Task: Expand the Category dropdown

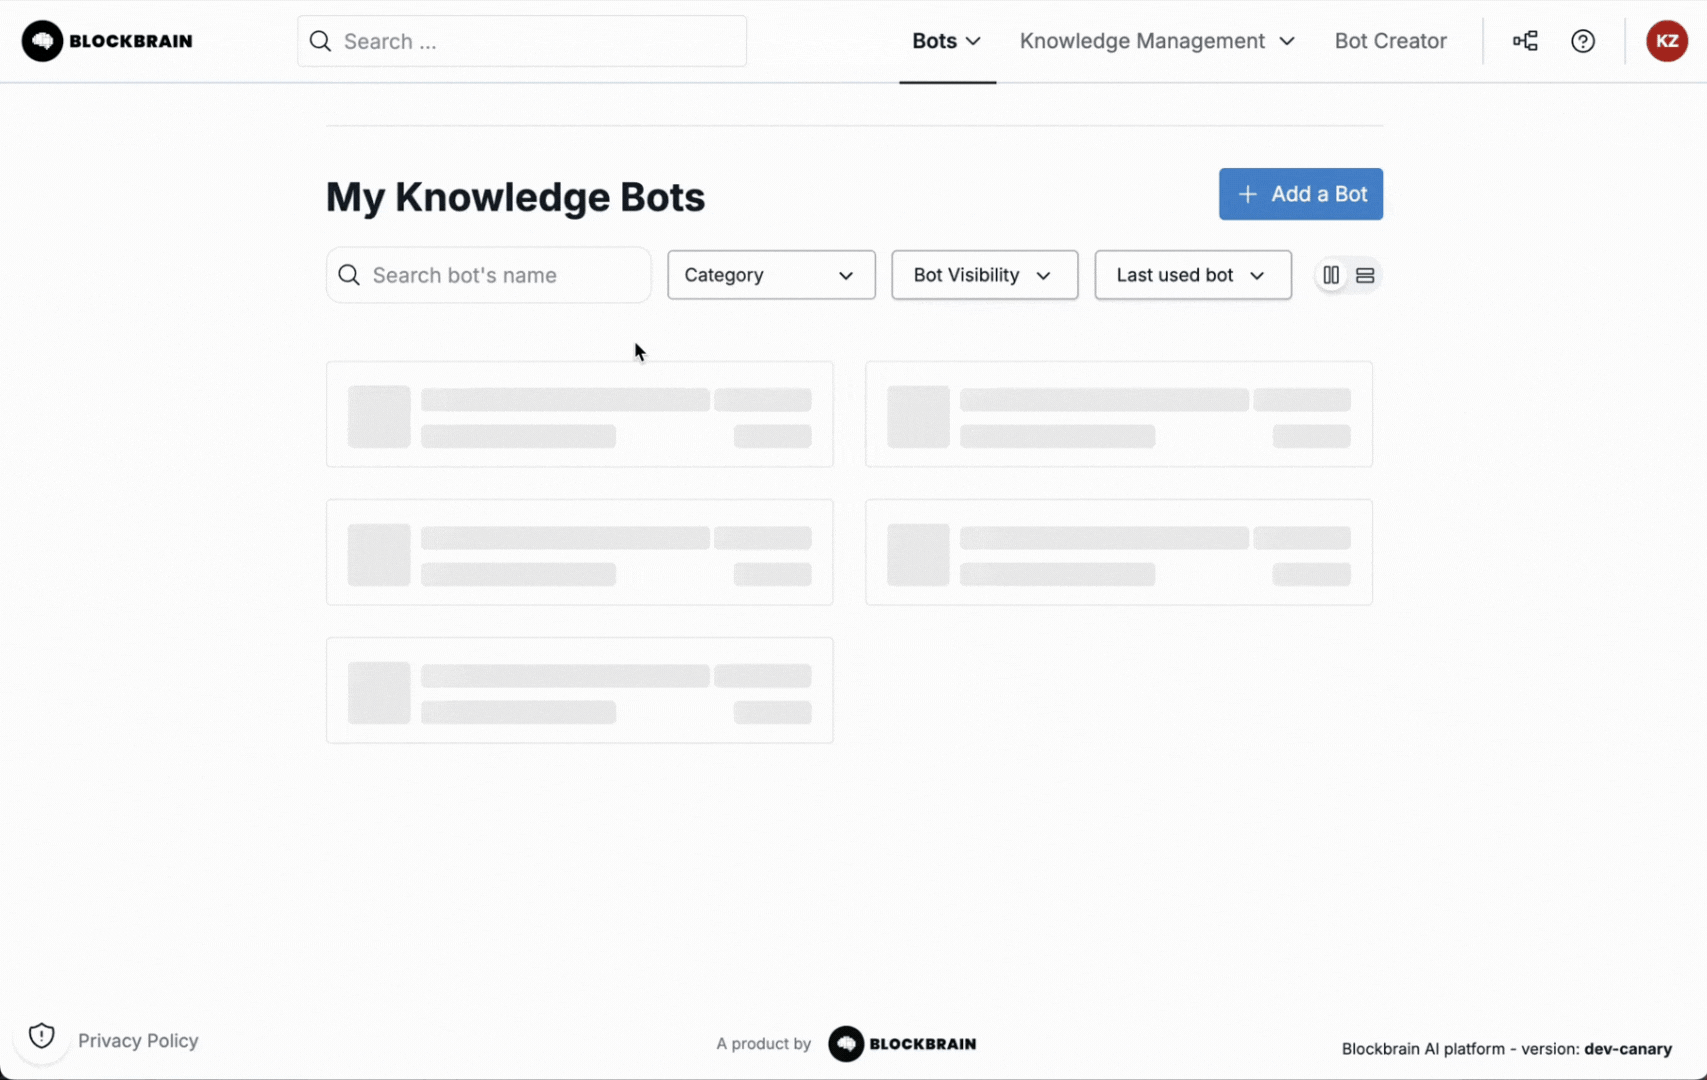Action: tap(770, 275)
